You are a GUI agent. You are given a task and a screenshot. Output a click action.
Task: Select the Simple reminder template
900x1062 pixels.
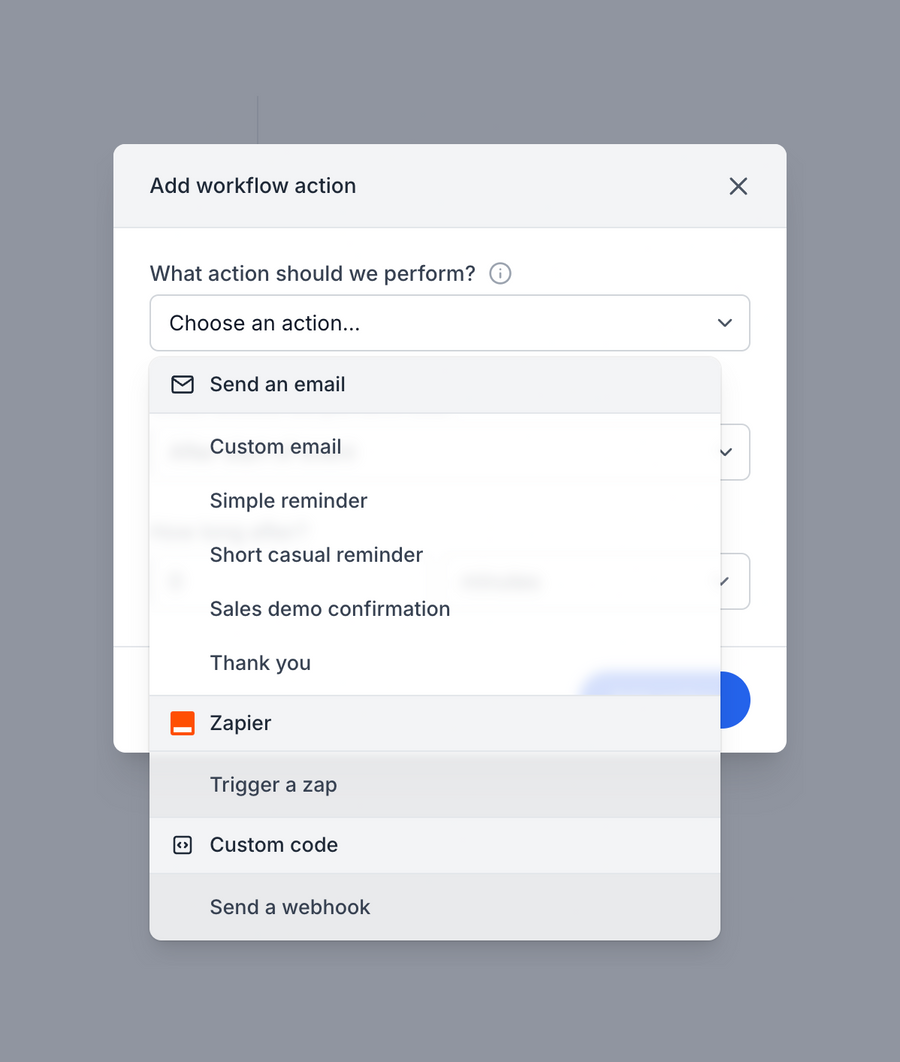pos(288,500)
